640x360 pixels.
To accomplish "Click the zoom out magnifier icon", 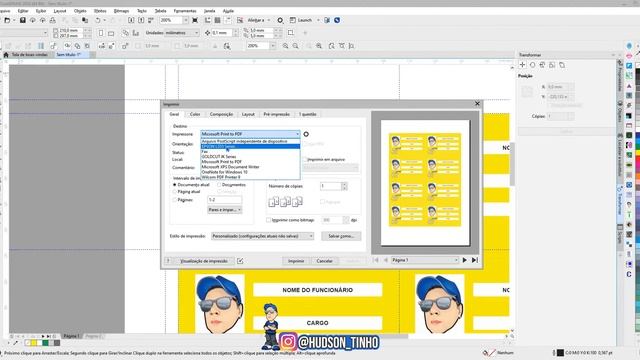I will 296,46.
